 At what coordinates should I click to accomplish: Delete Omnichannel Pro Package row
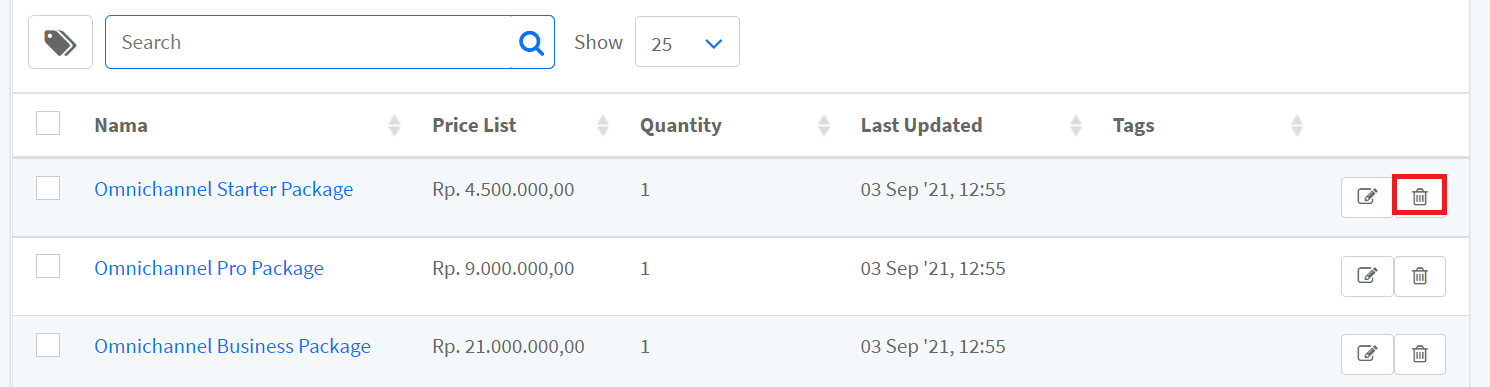[1419, 276]
